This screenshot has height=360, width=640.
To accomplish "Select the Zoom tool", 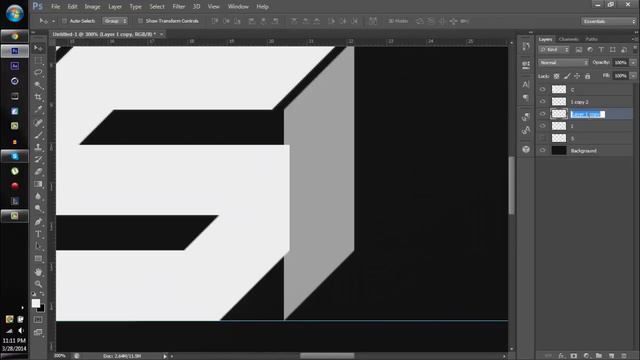I will (38, 284).
